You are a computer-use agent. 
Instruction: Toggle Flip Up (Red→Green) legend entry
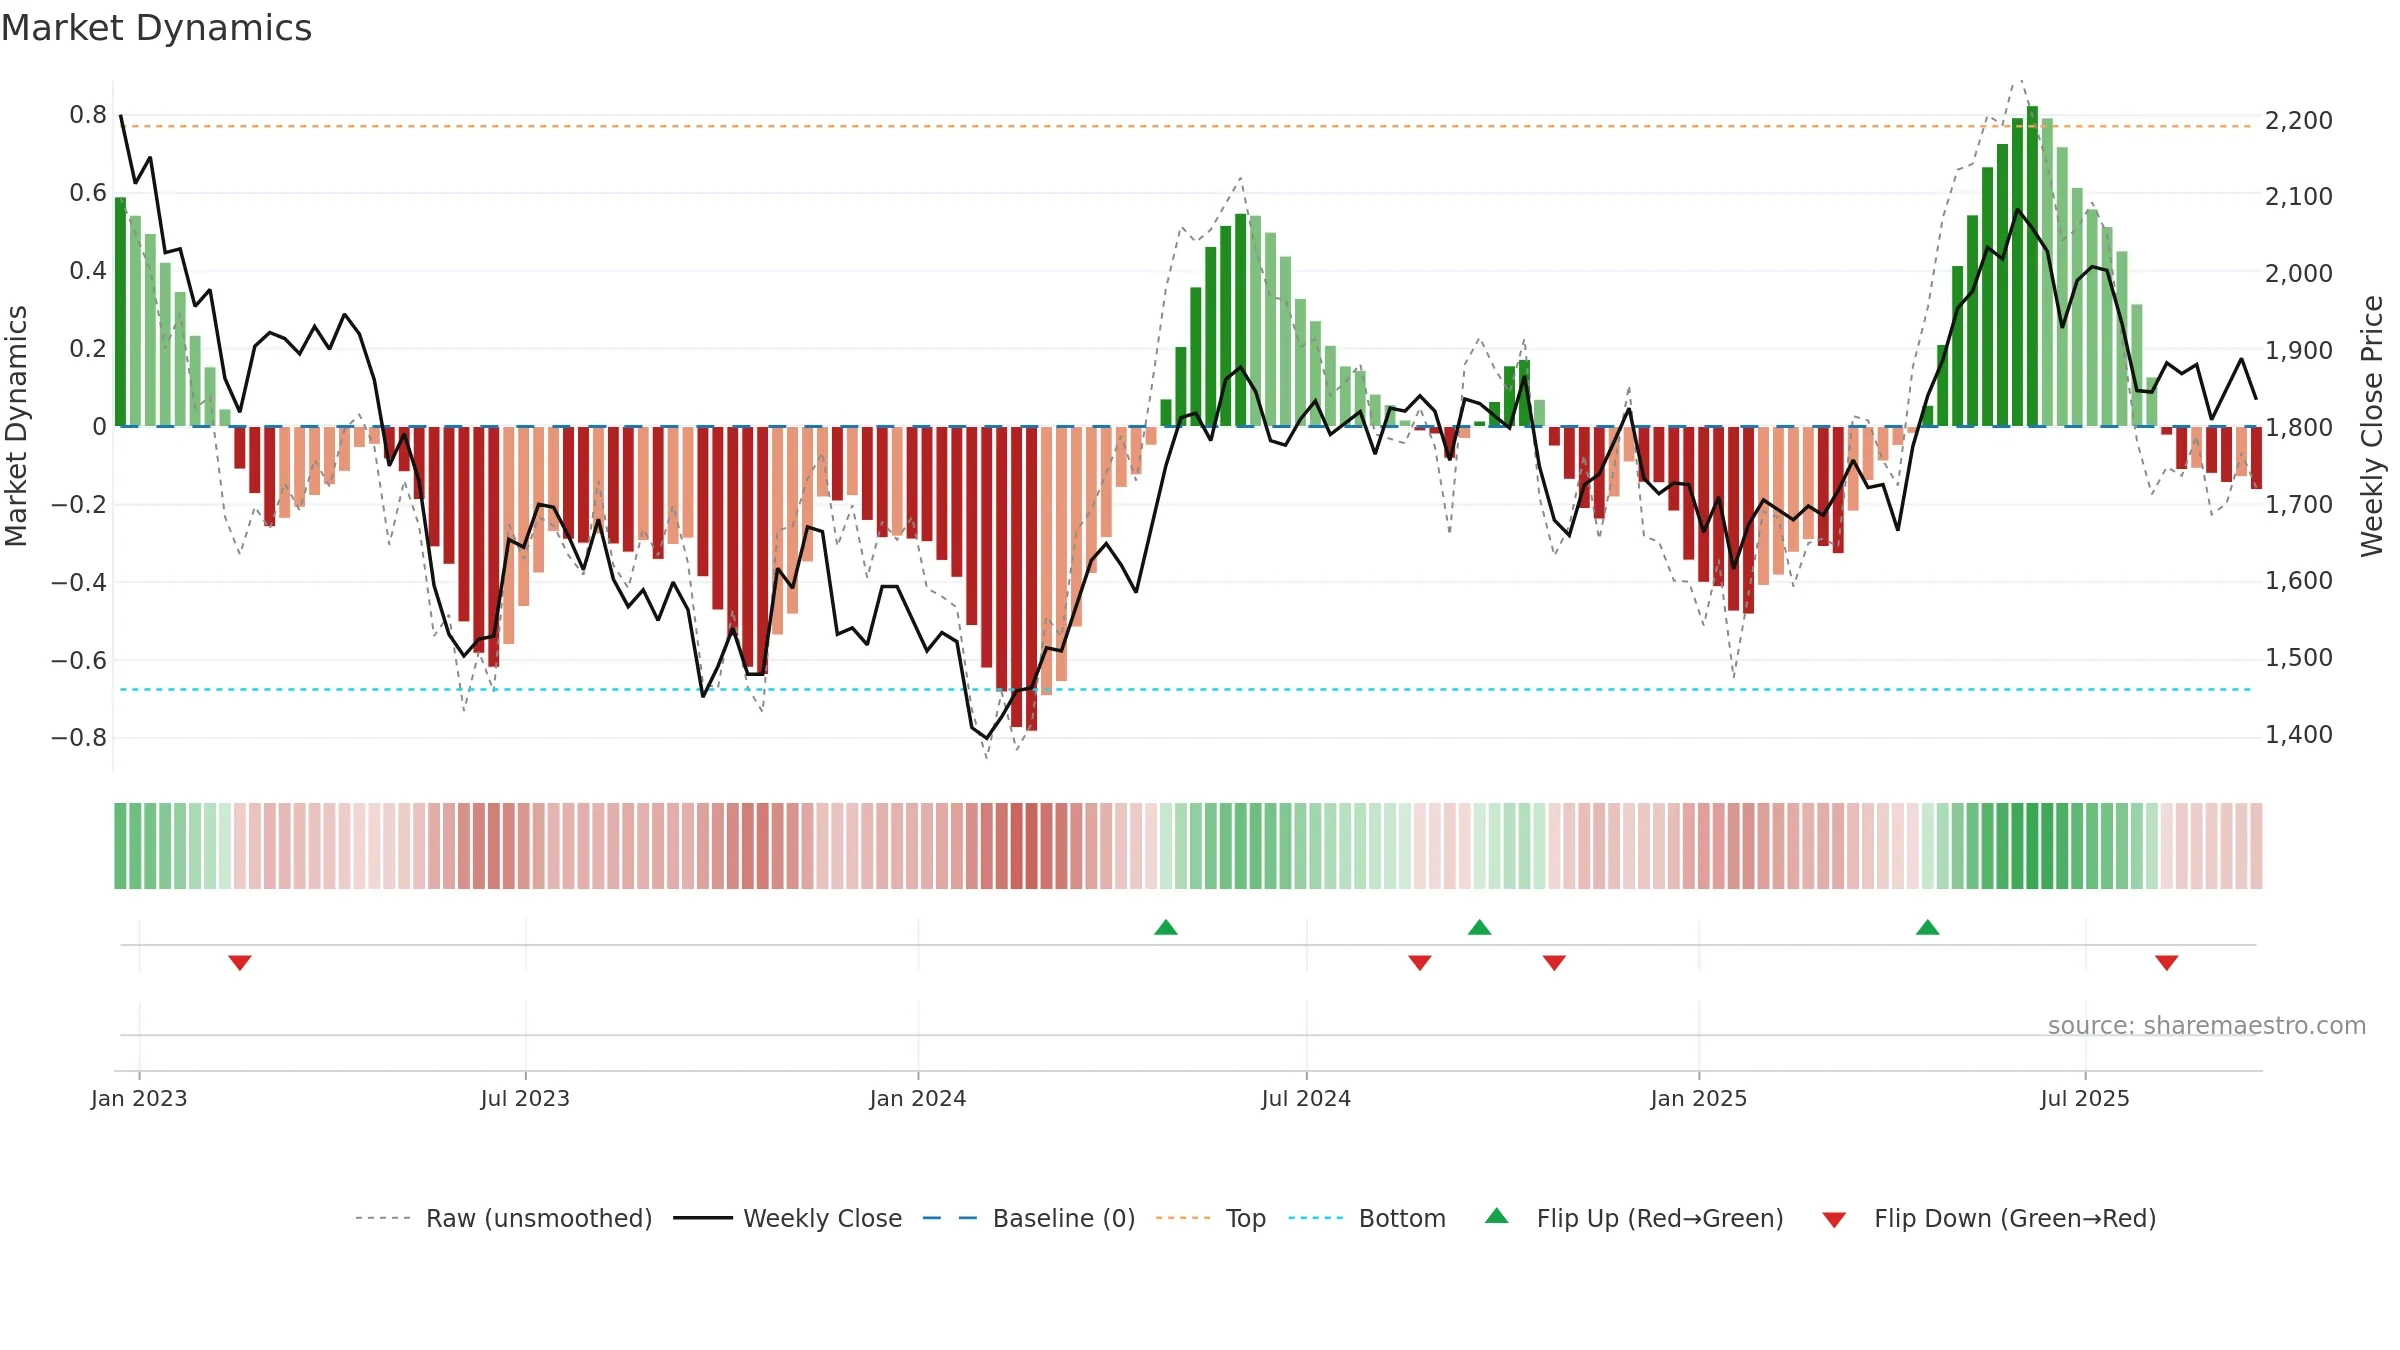pos(1634,1218)
